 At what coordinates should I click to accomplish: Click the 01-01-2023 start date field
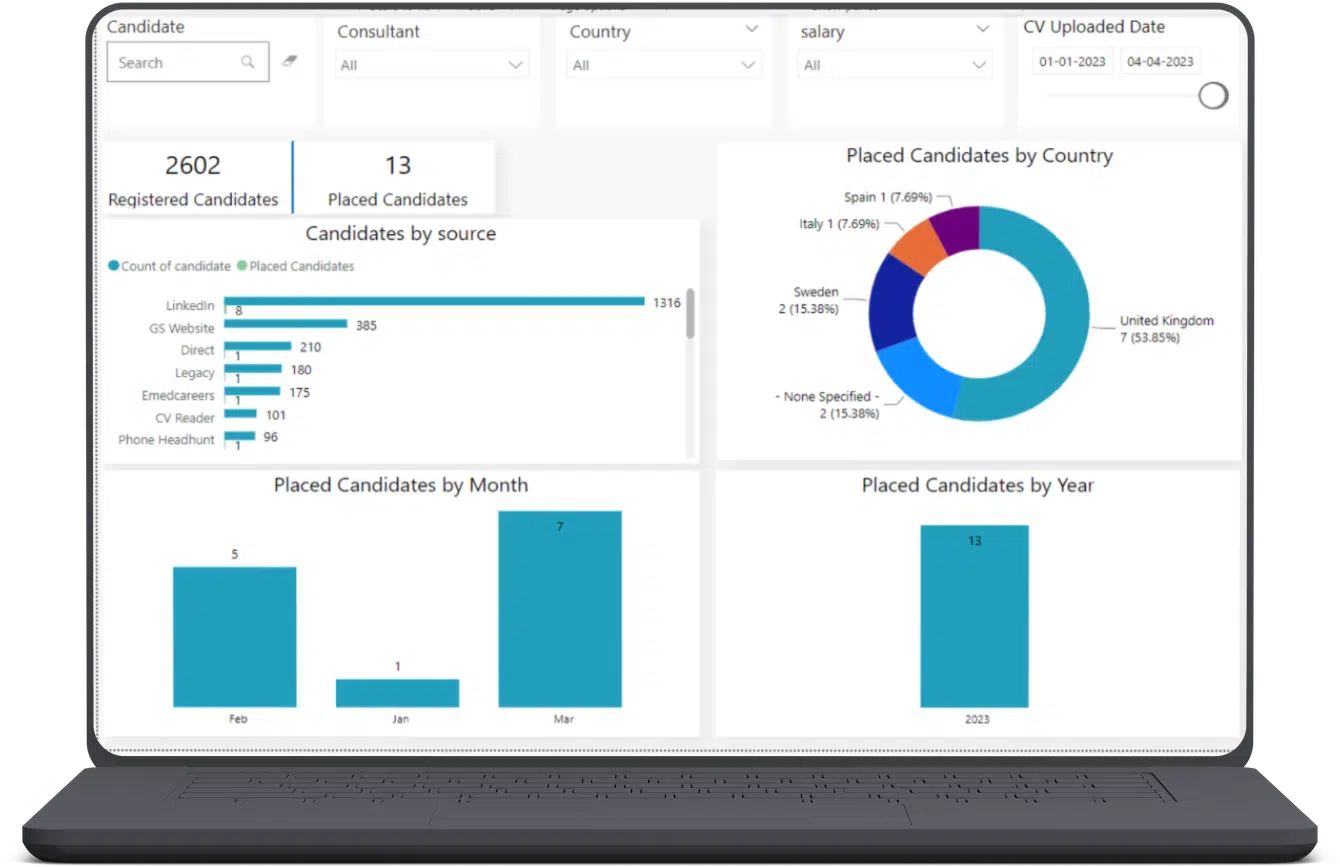tap(1072, 62)
